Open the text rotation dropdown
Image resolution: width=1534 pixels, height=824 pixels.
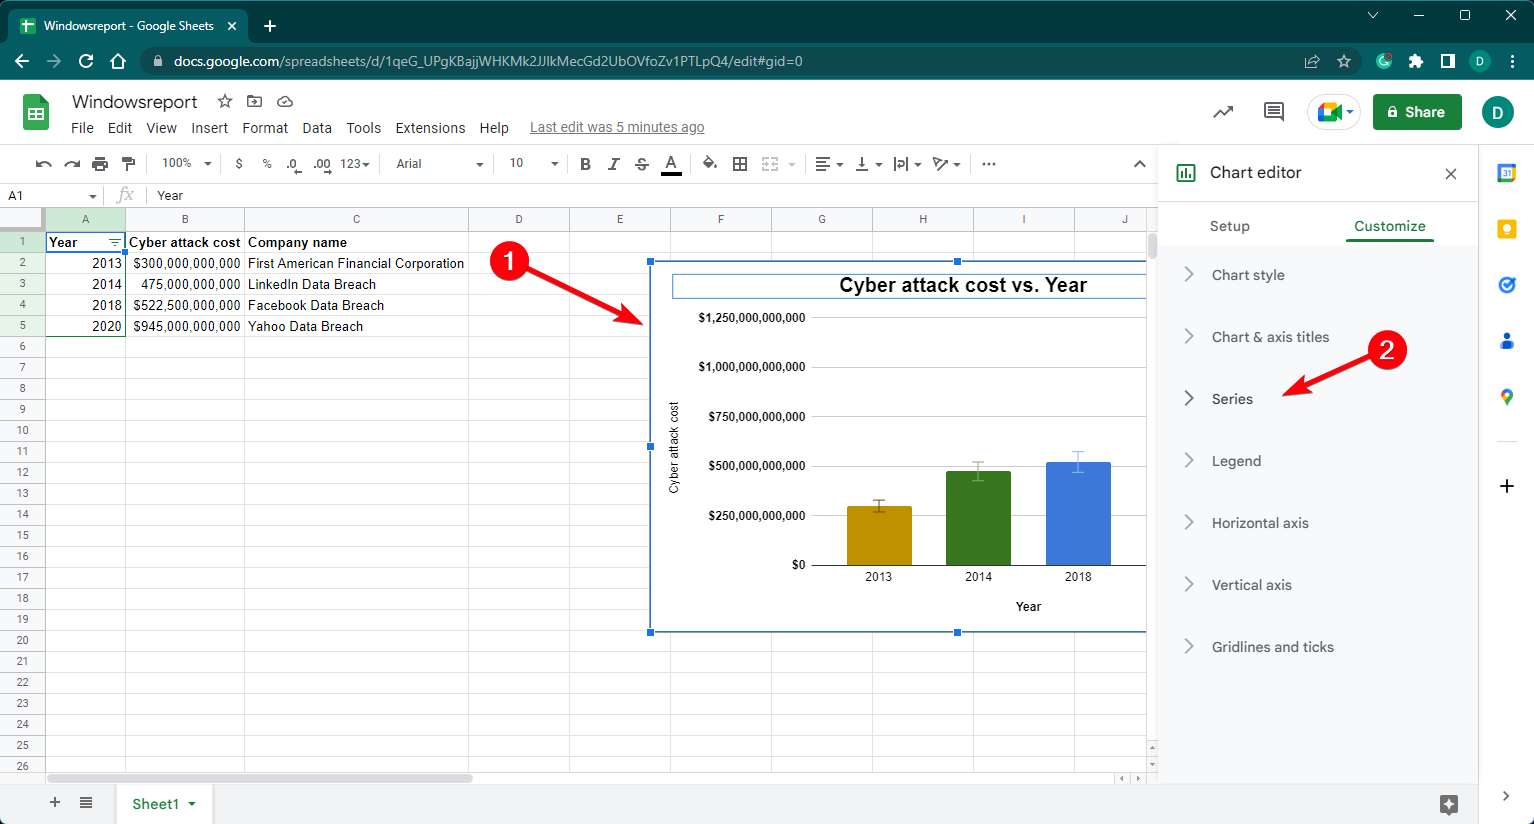coord(946,164)
